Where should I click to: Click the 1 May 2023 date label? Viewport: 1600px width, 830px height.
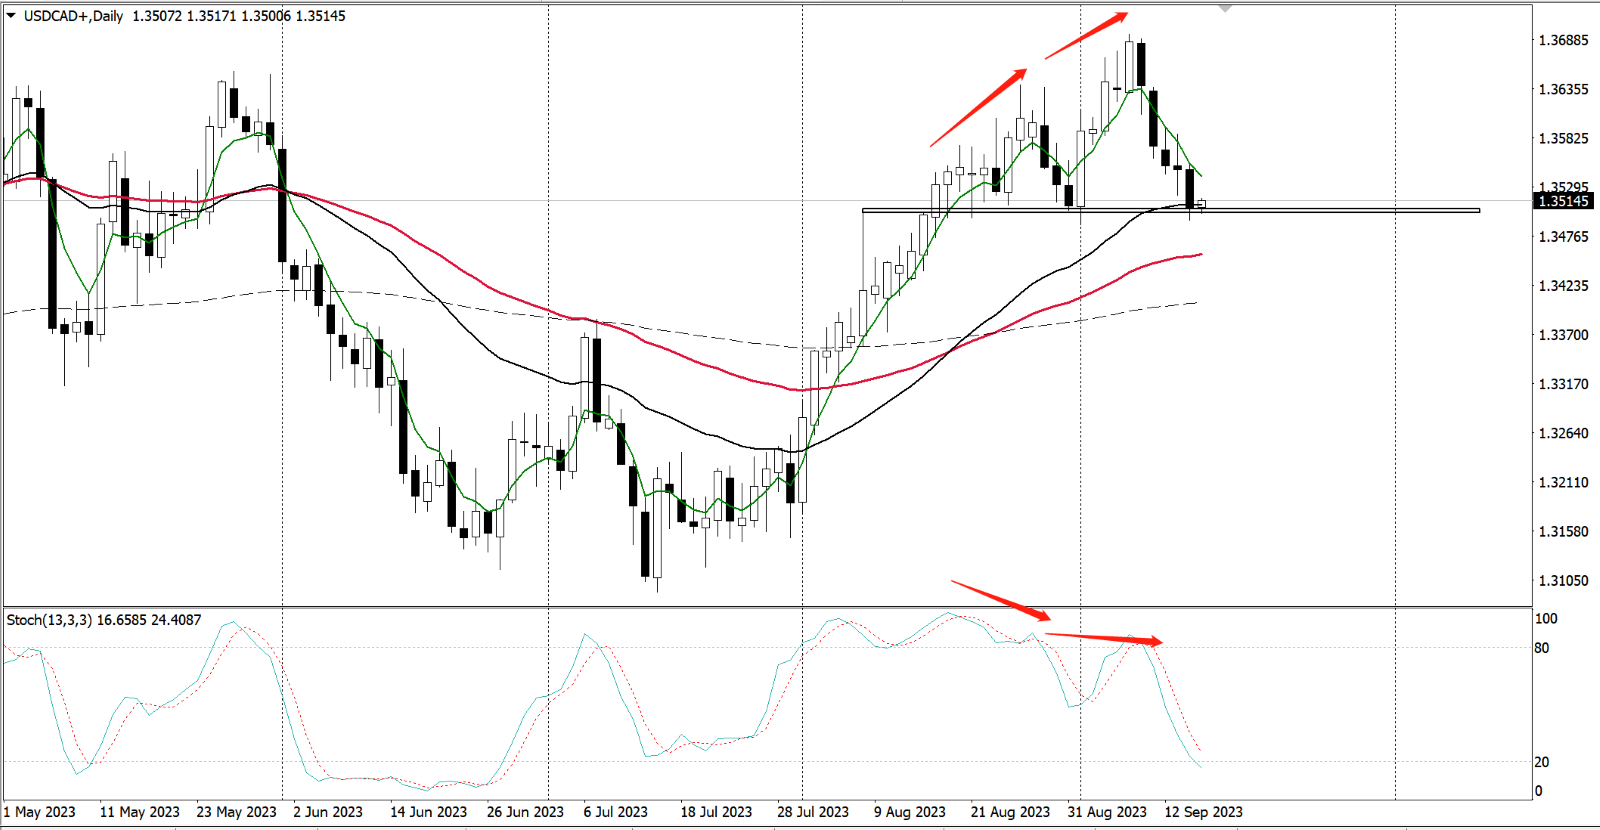[x=40, y=812]
